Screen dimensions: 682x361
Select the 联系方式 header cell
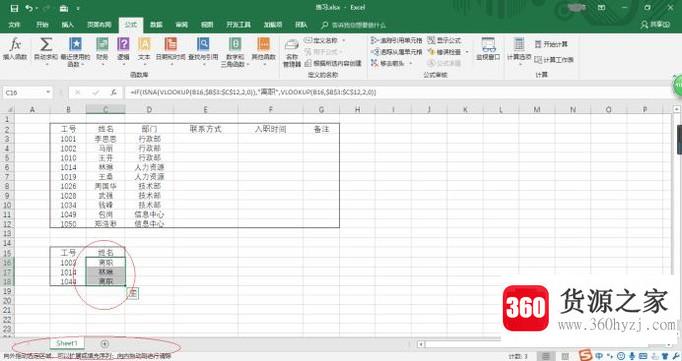point(206,129)
